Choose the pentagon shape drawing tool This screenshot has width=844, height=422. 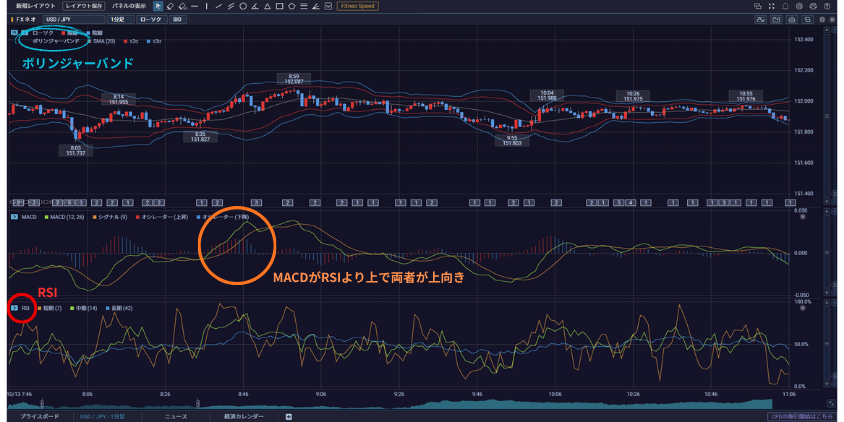click(x=290, y=6)
